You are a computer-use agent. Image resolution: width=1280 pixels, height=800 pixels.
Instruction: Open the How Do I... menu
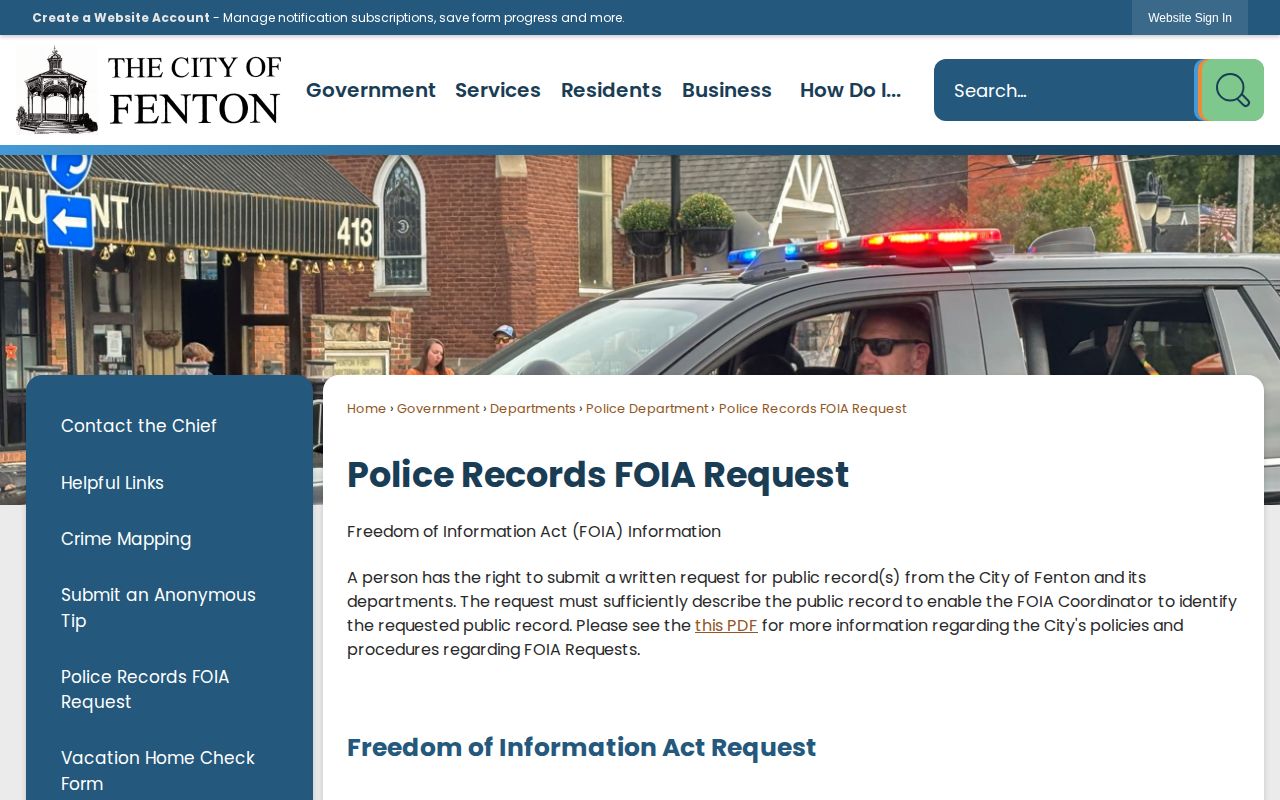click(x=850, y=90)
